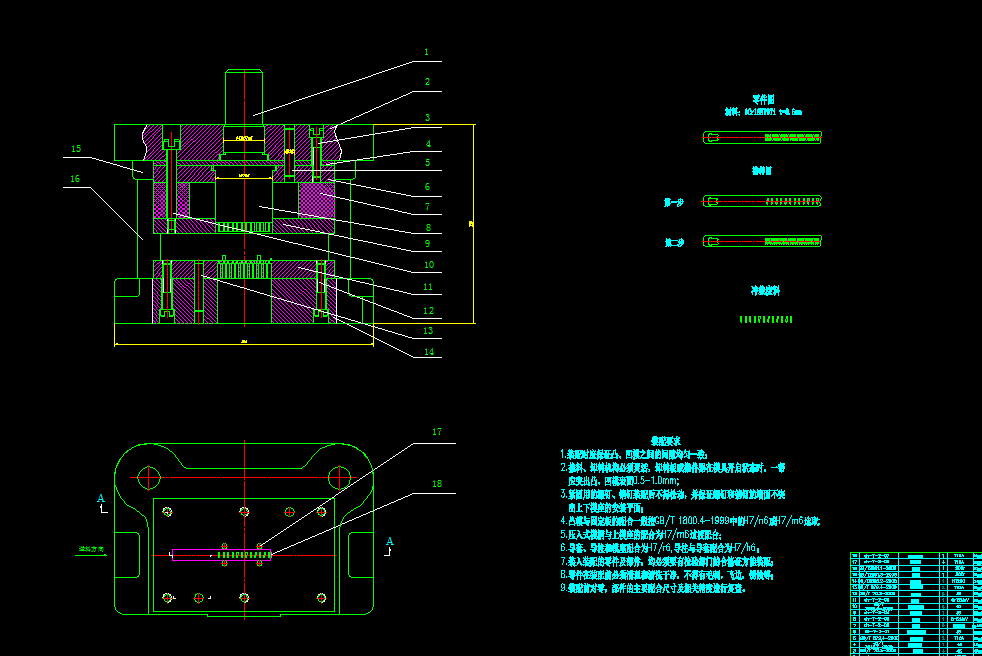Select technical note line starting with 9.

tap(653, 588)
